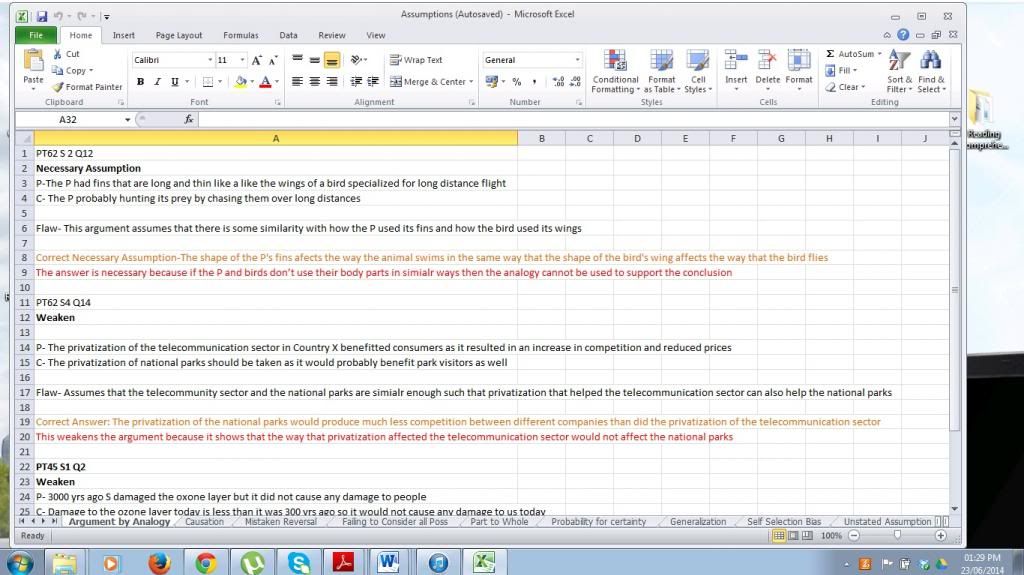
Task: Apply the Comma Style icon
Action: click(x=534, y=82)
